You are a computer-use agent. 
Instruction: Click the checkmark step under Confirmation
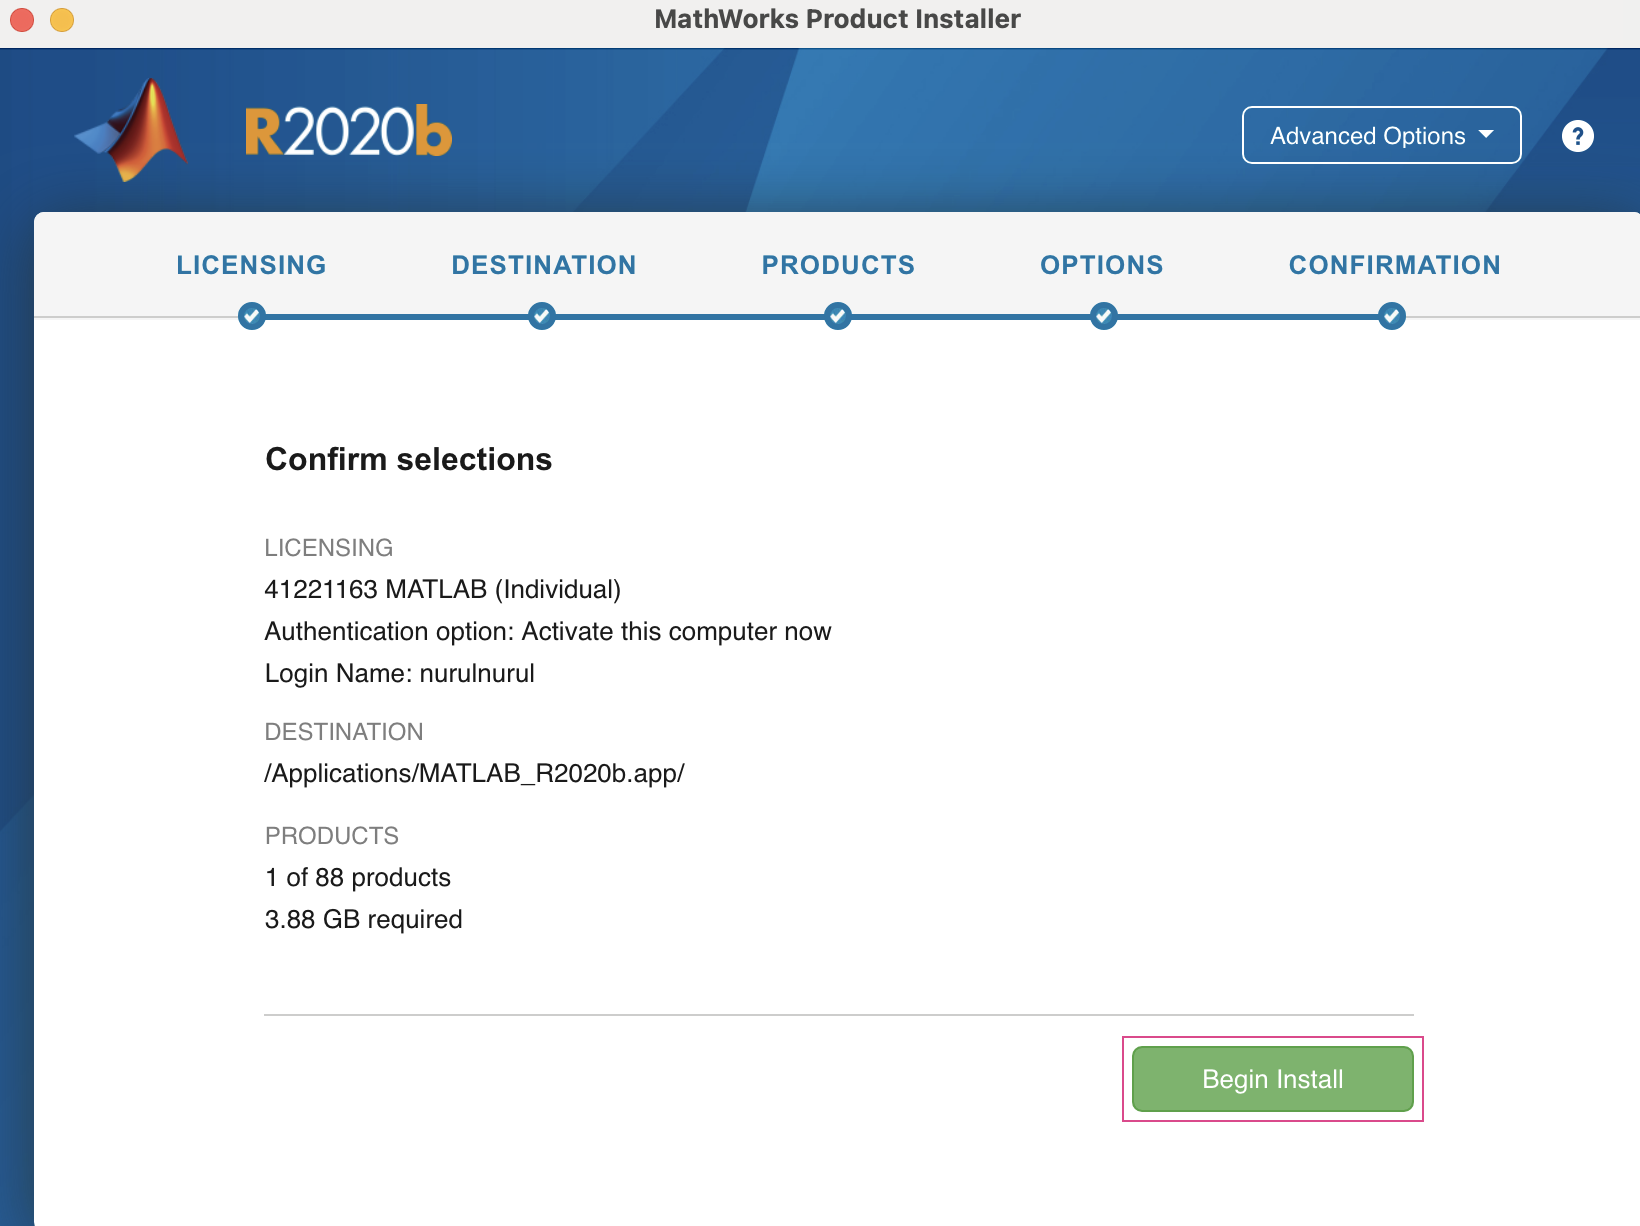click(1391, 316)
